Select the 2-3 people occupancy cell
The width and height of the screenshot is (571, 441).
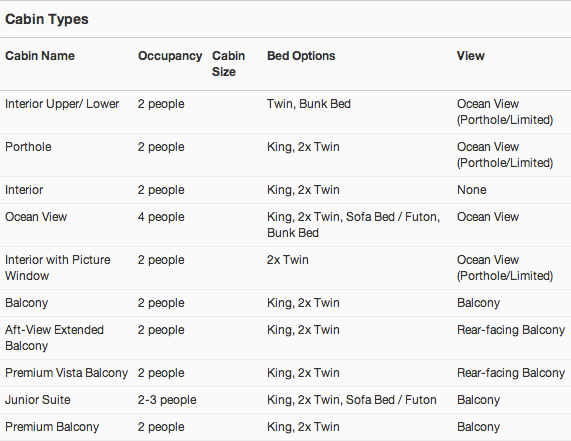coord(167,399)
